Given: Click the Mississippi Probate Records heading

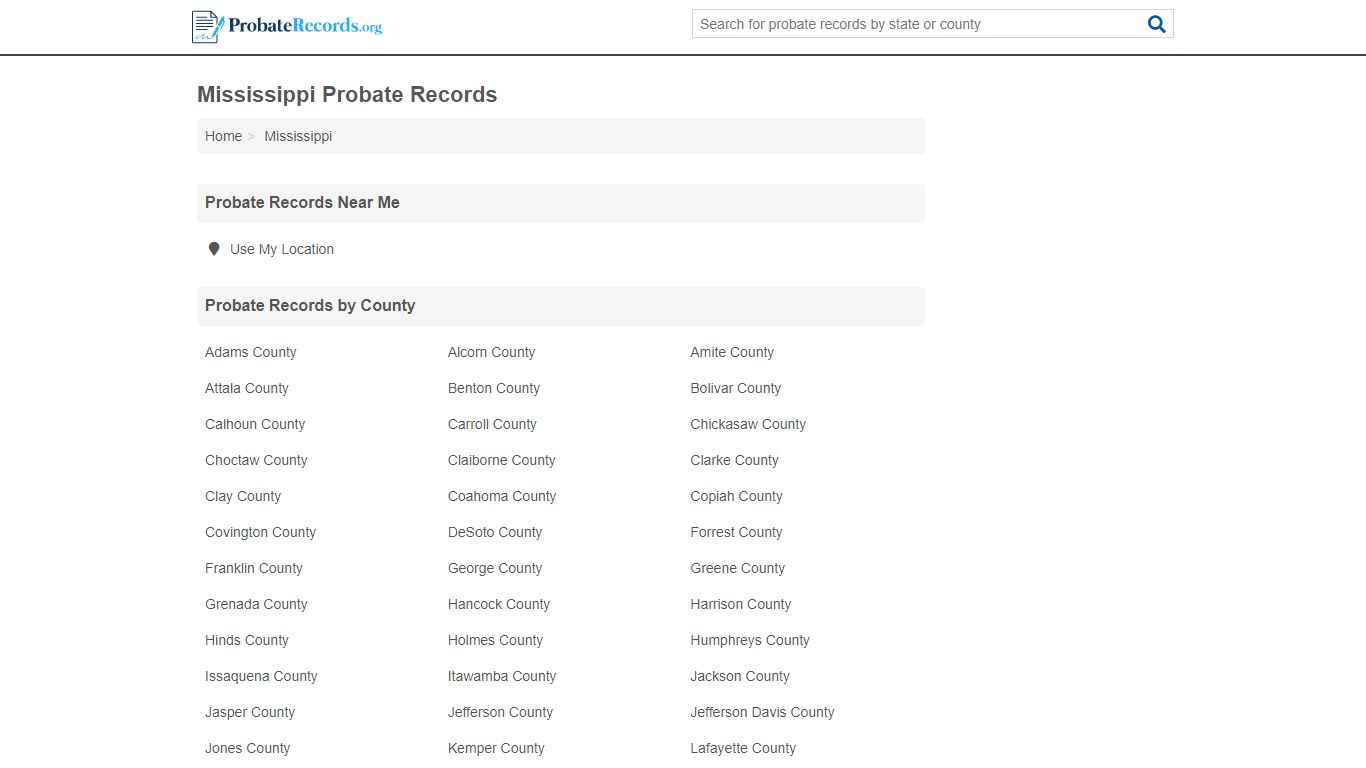Looking at the screenshot, I should 347,95.
